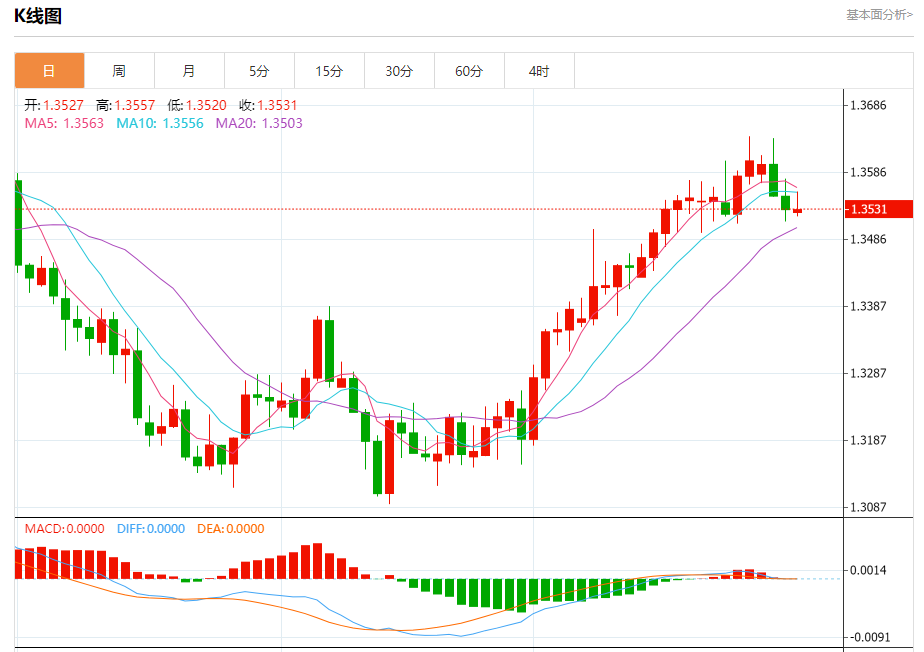Click the 0.0014 MACD axis label
The image size is (924, 652).
point(868,570)
